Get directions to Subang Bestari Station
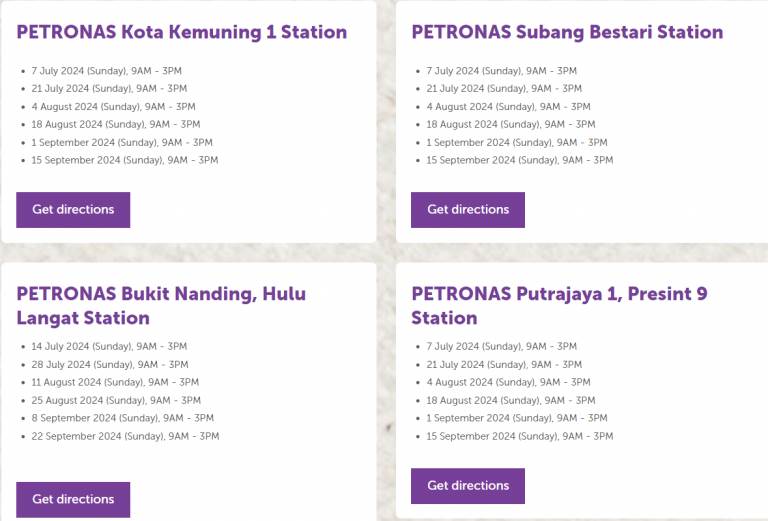This screenshot has width=768, height=521. coord(468,210)
